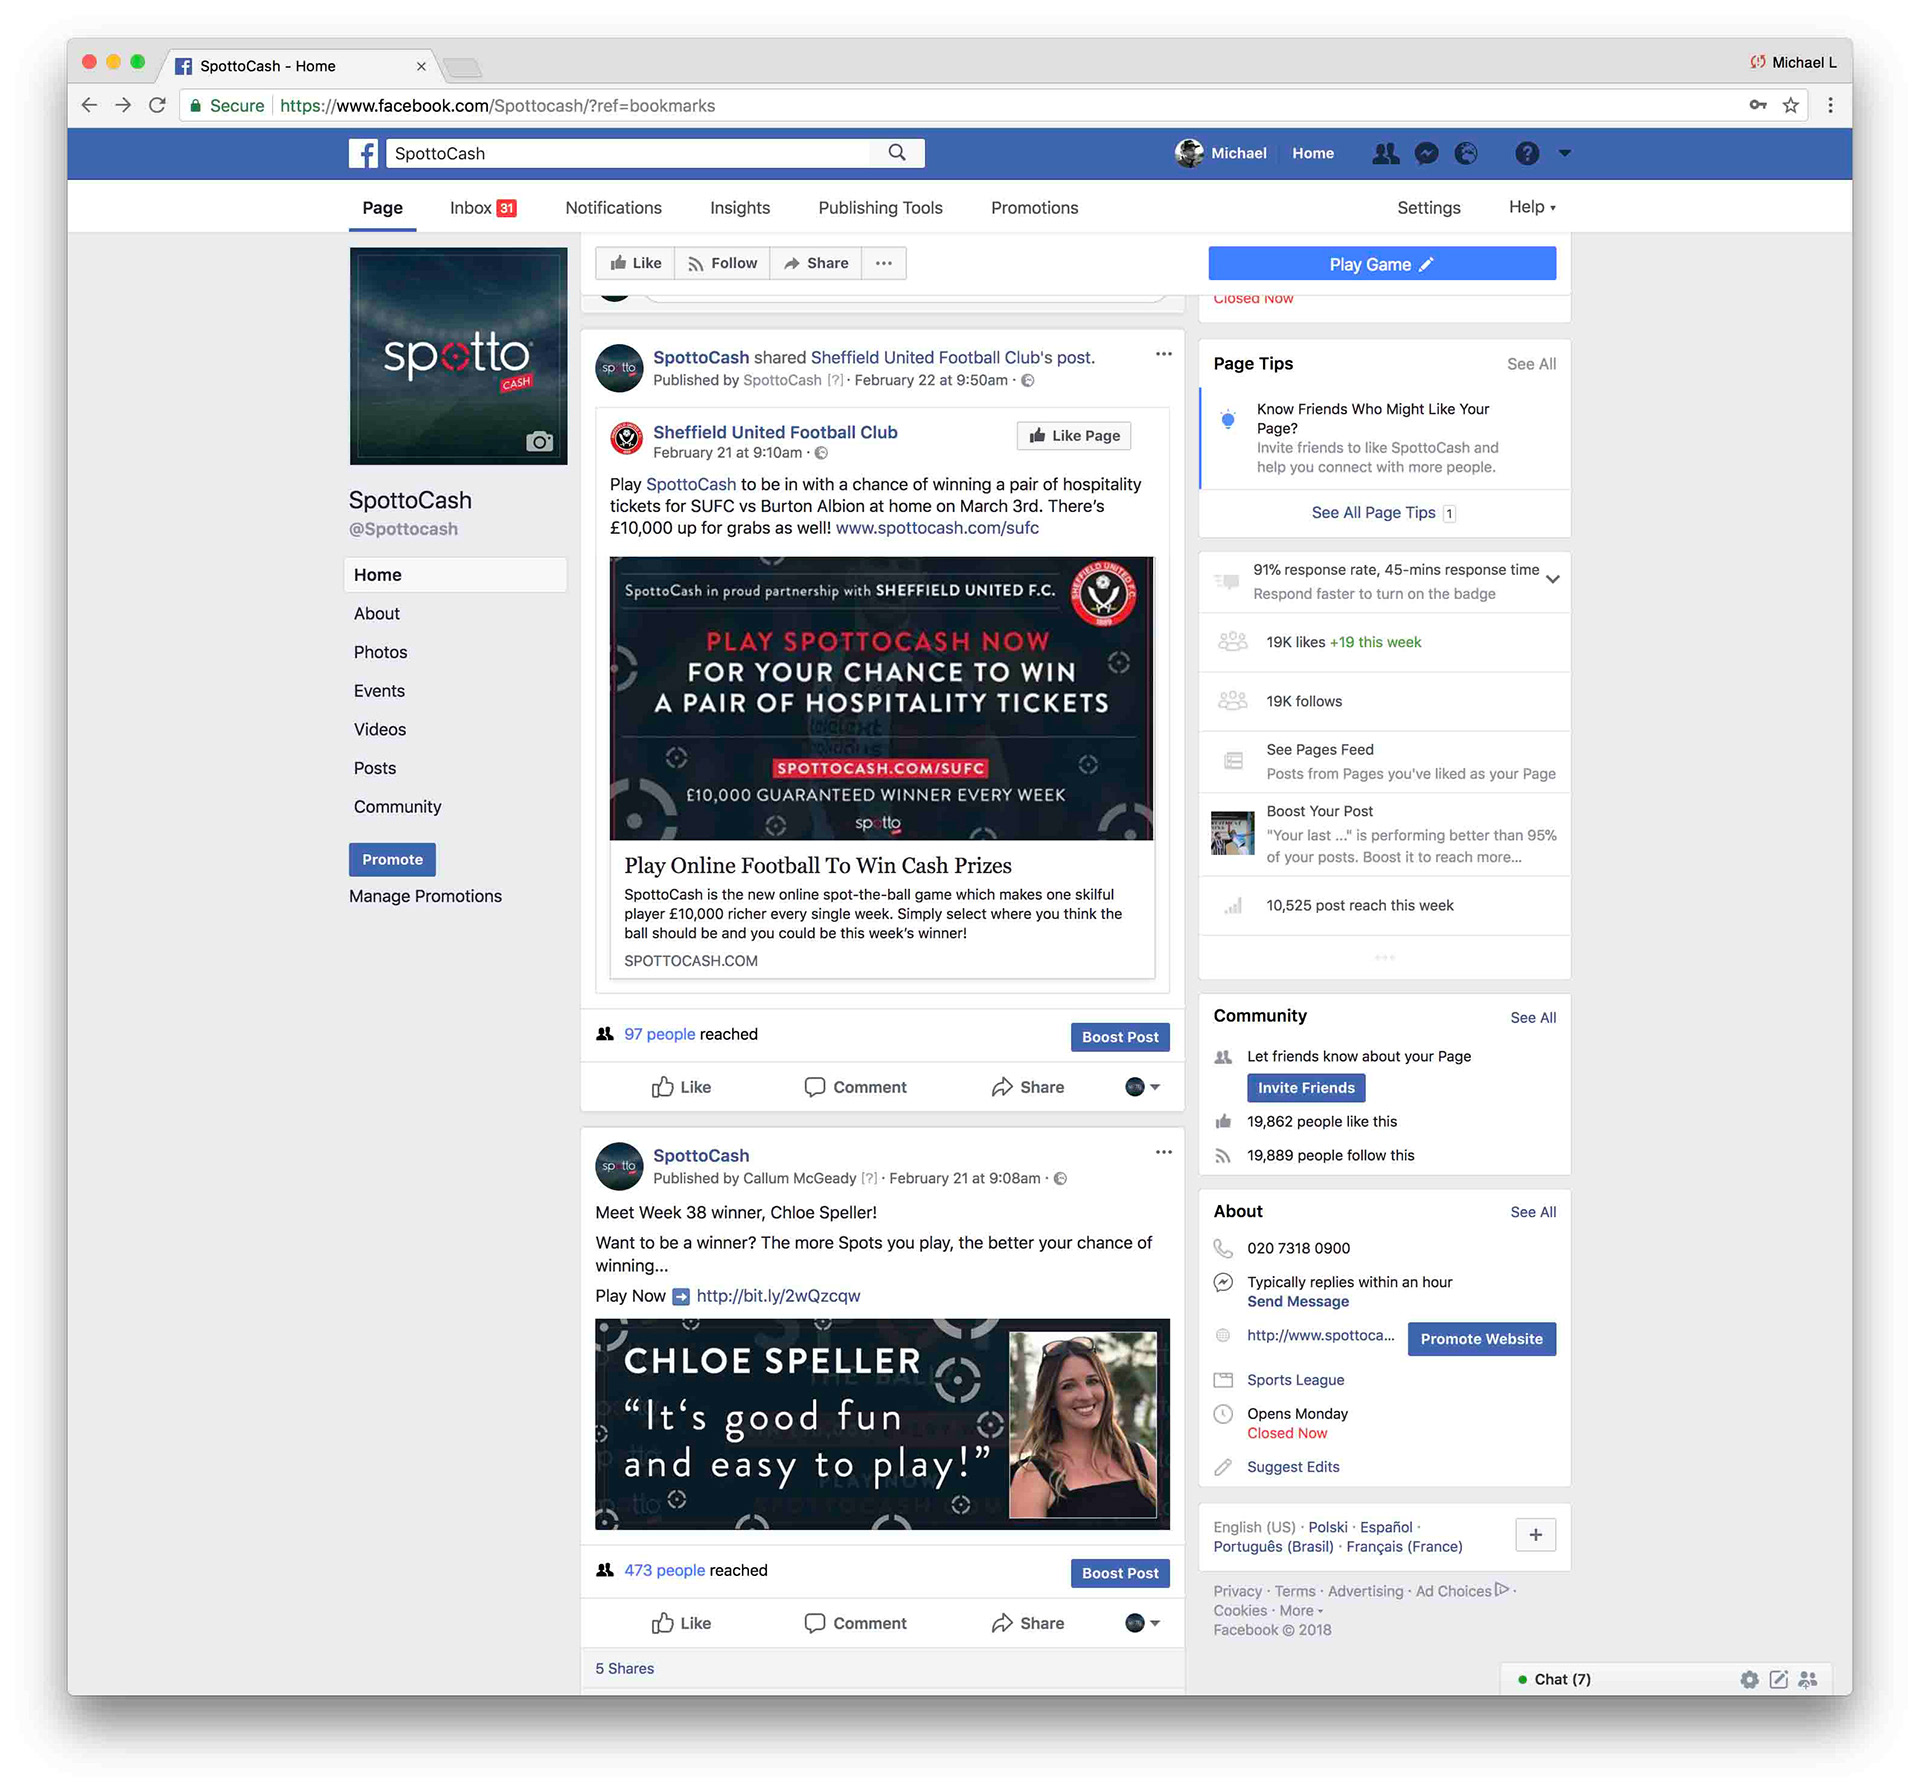This screenshot has height=1792, width=1920.
Task: Click the Like Page button for Sheffield United
Action: [1074, 435]
